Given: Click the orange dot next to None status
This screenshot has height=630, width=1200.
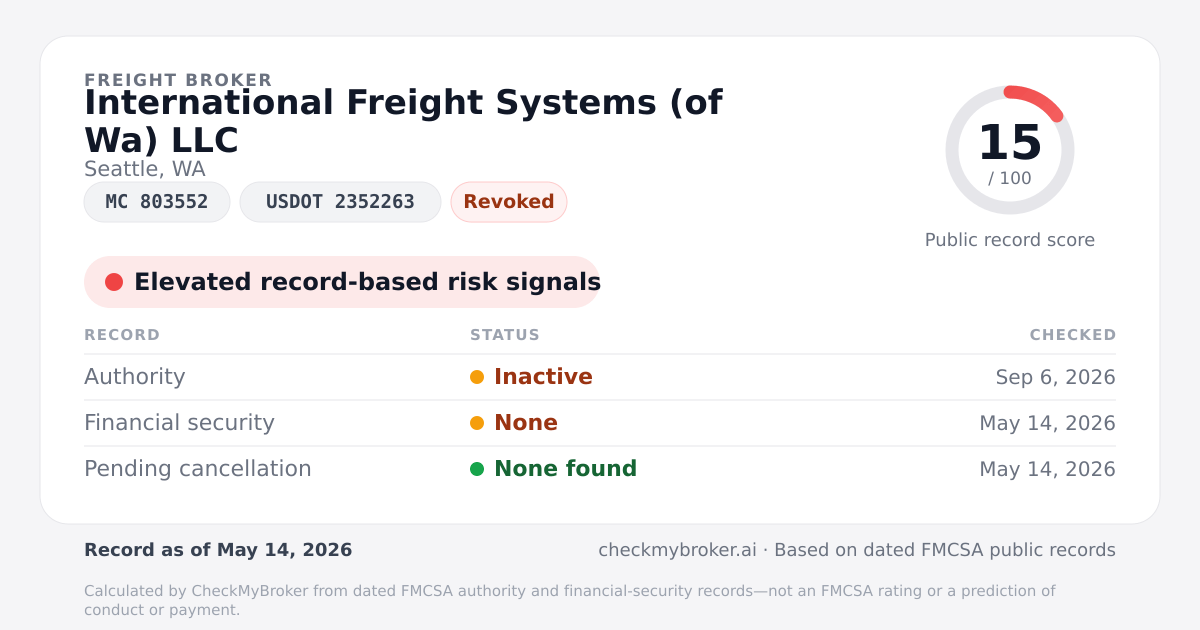Looking at the screenshot, I should coord(477,423).
